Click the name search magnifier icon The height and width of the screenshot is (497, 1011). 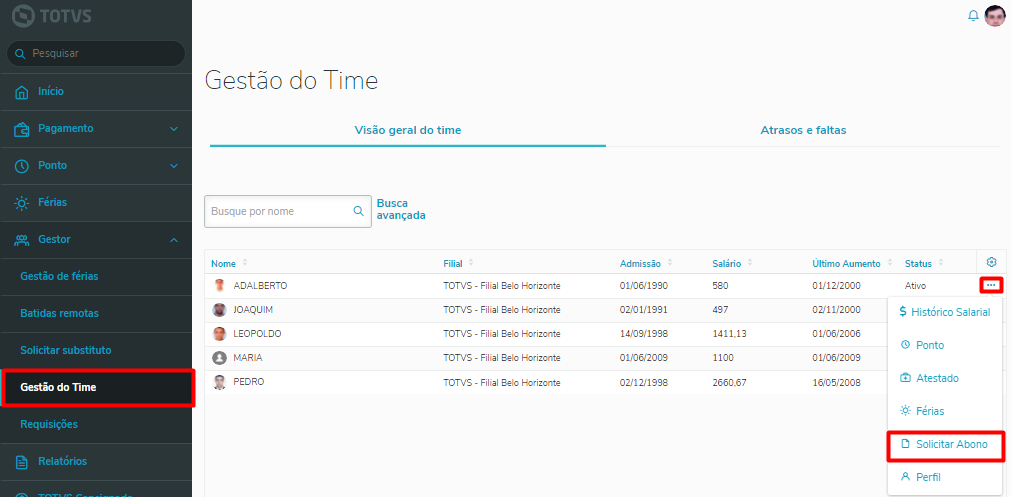click(x=358, y=211)
